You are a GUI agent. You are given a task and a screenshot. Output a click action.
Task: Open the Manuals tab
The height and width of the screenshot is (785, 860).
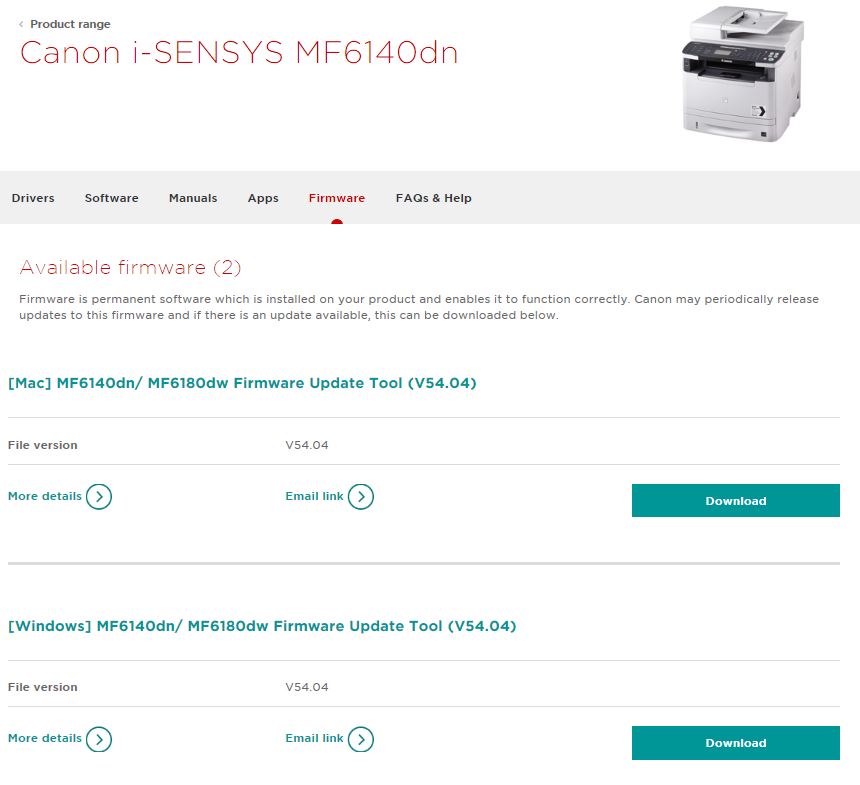coord(193,198)
